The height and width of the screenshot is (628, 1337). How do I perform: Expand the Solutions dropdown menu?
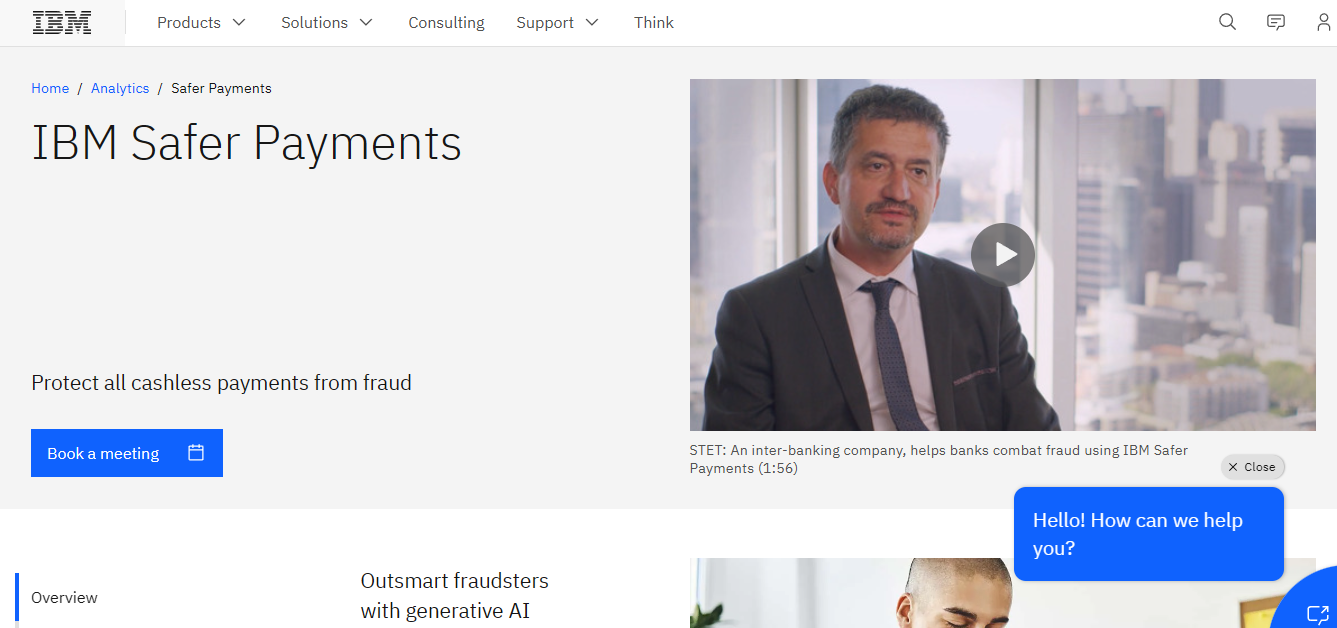[327, 22]
